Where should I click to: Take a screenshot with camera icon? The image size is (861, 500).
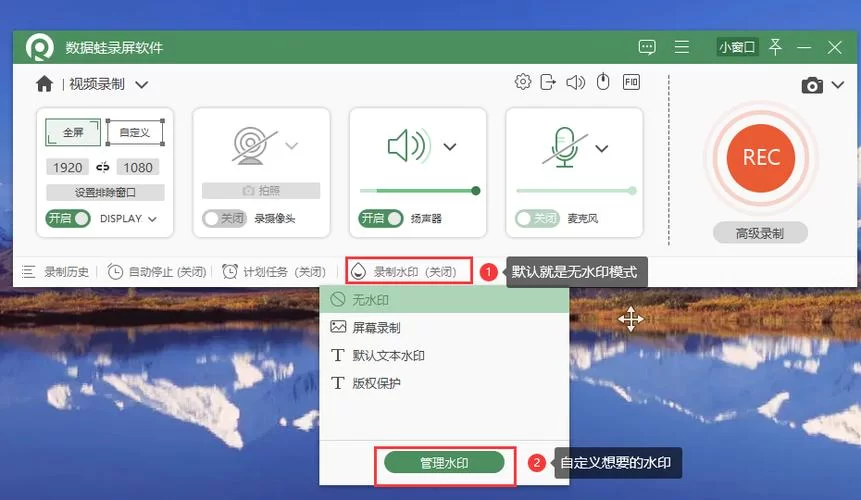pos(812,85)
